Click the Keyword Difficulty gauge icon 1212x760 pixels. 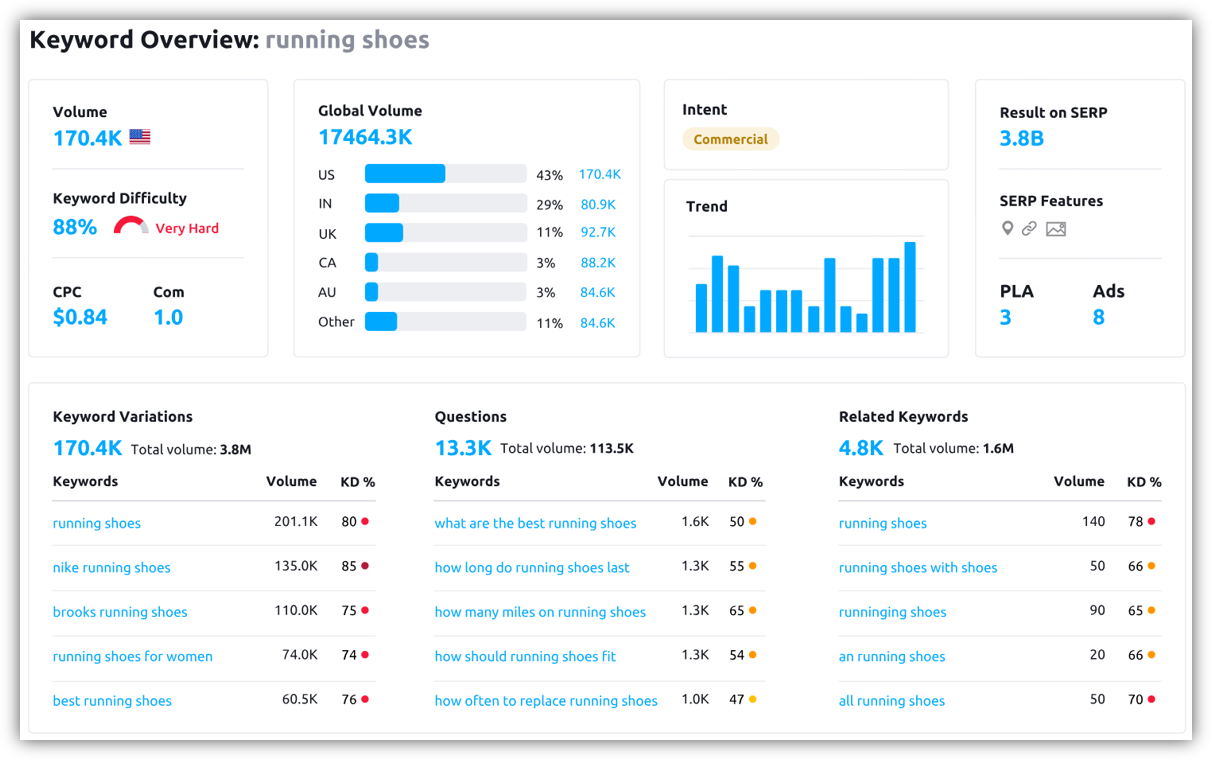[x=131, y=226]
